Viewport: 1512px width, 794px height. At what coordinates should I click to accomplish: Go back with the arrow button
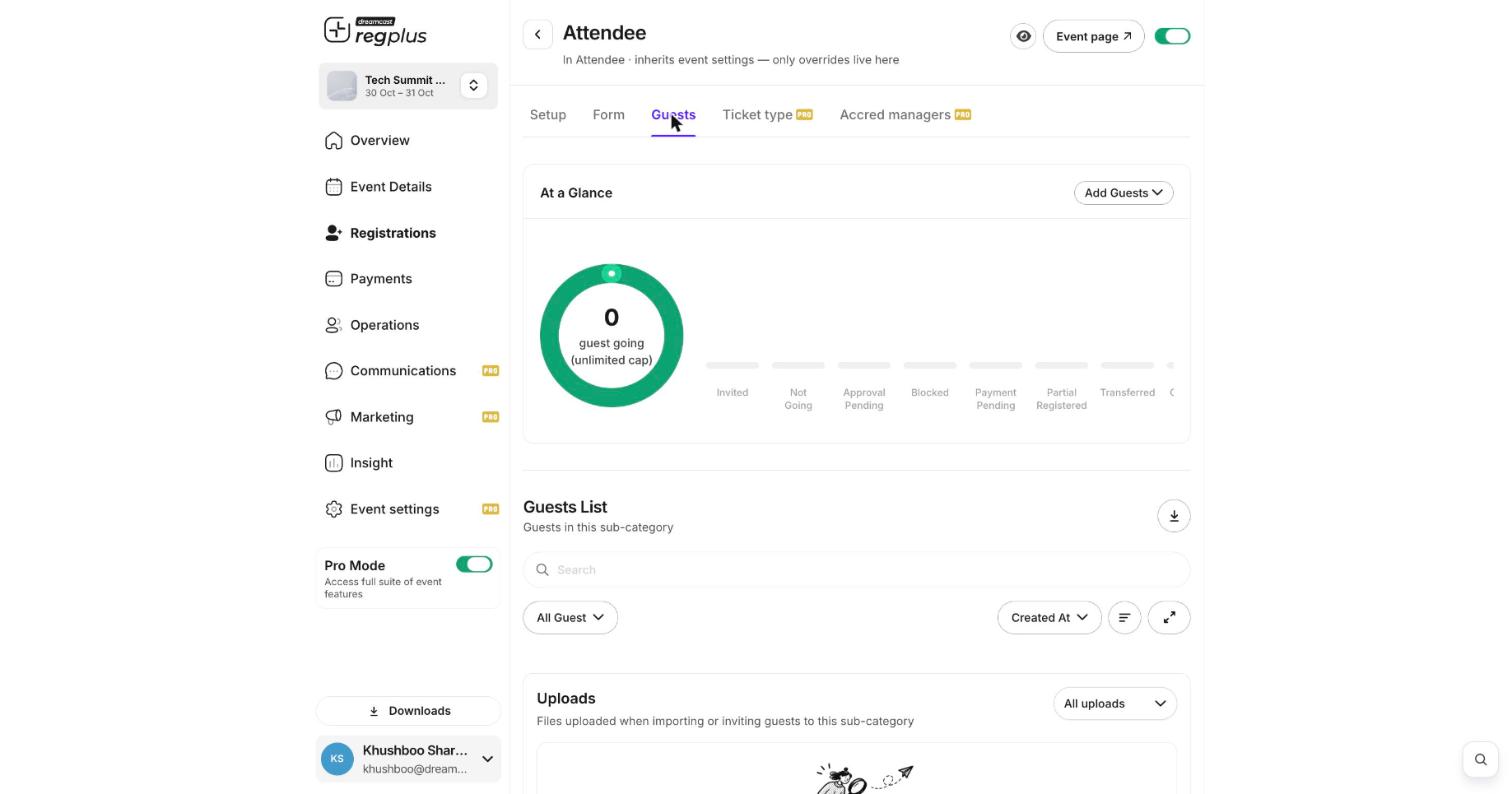coord(538,35)
